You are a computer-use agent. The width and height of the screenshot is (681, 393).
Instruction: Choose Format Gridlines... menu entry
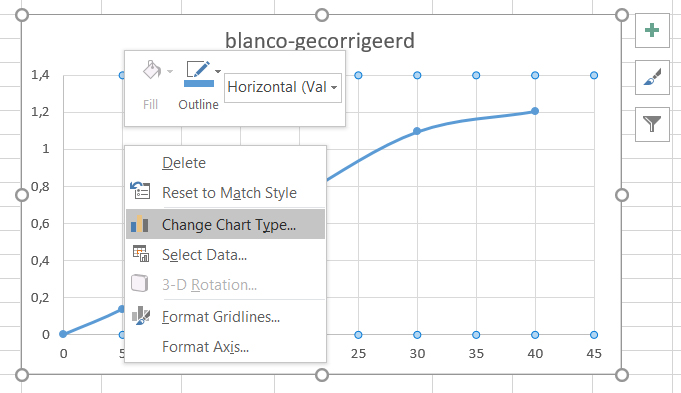[x=221, y=317]
